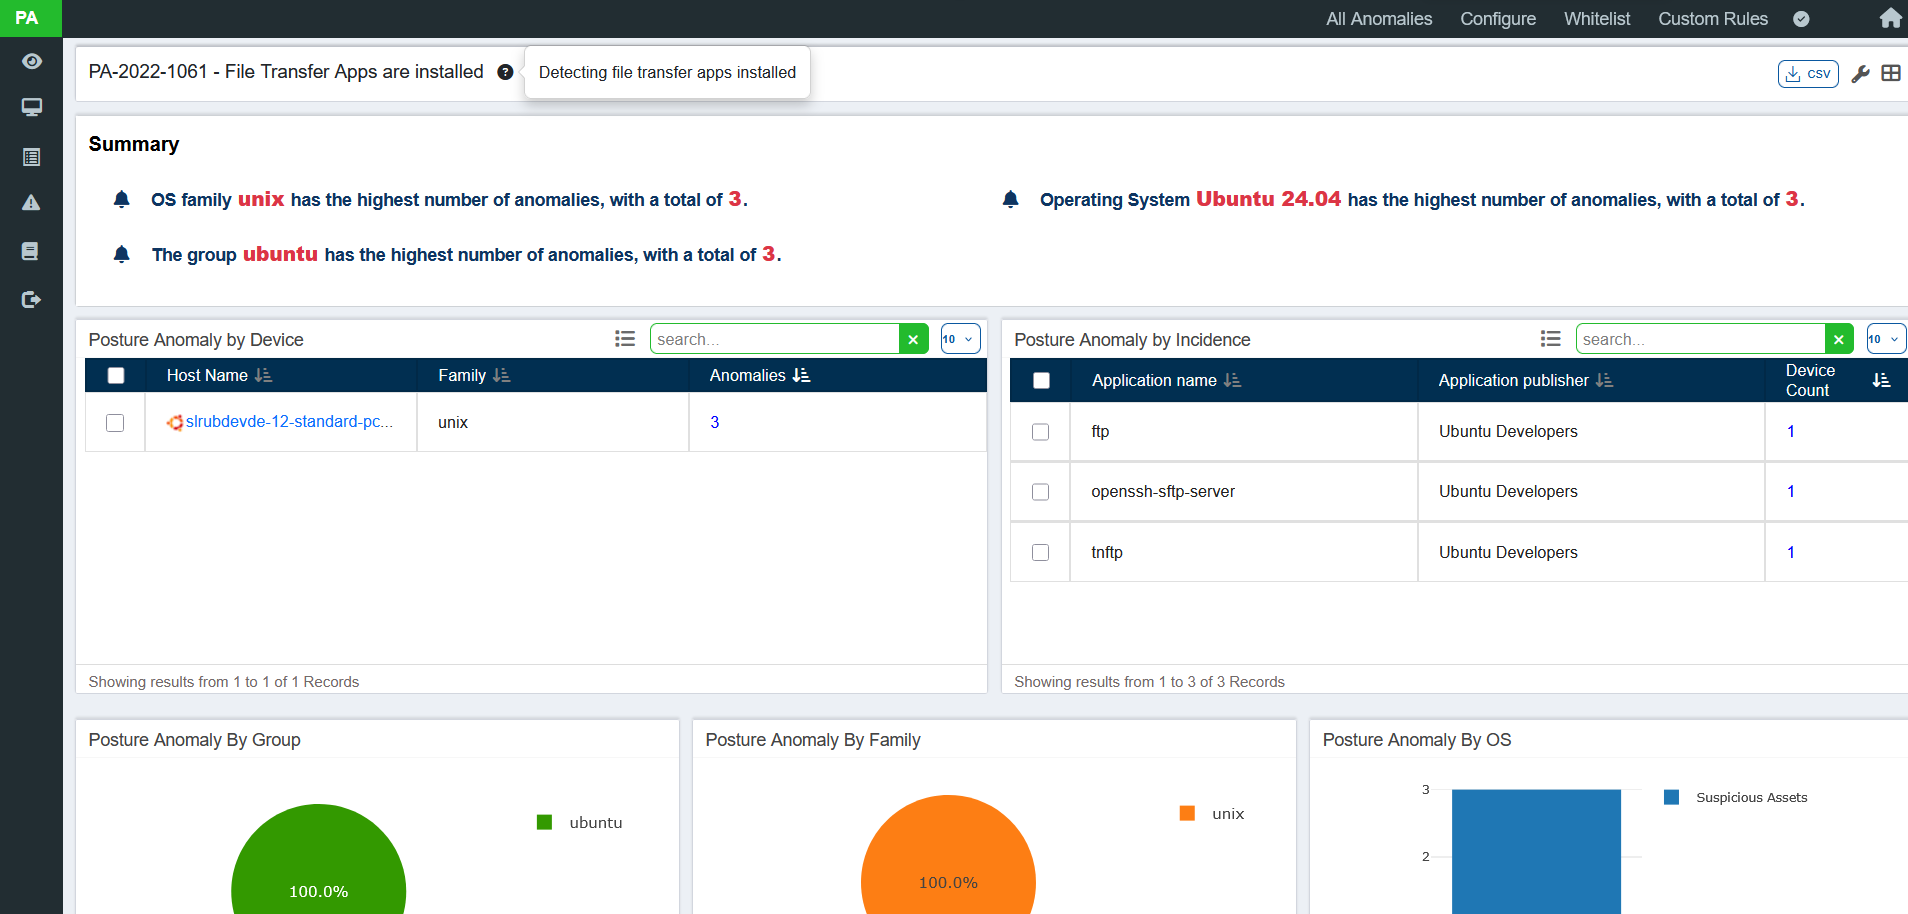Open column list icon in Posture Anomaly by Incidence

point(1551,339)
